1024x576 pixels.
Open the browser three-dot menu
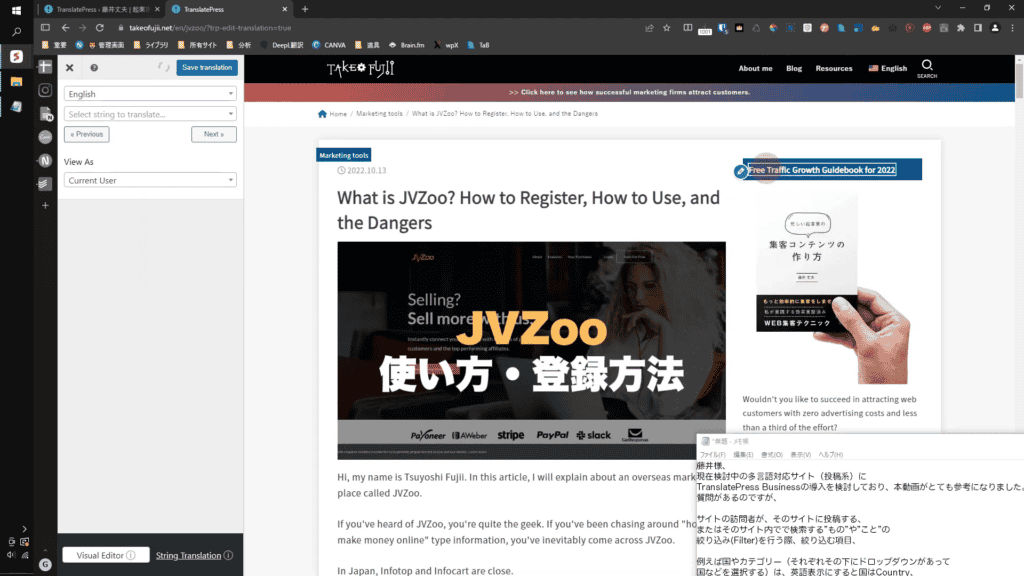point(1012,28)
